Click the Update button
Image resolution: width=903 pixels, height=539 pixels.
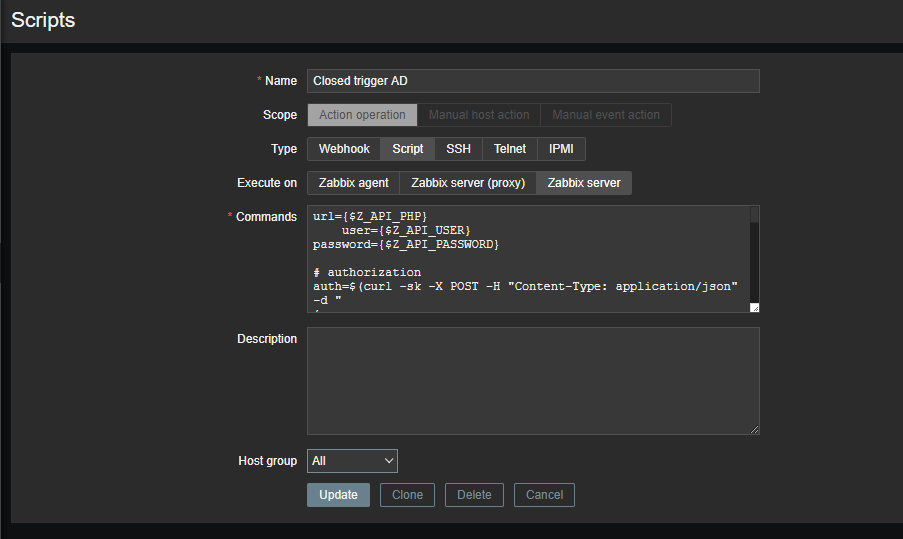click(338, 495)
